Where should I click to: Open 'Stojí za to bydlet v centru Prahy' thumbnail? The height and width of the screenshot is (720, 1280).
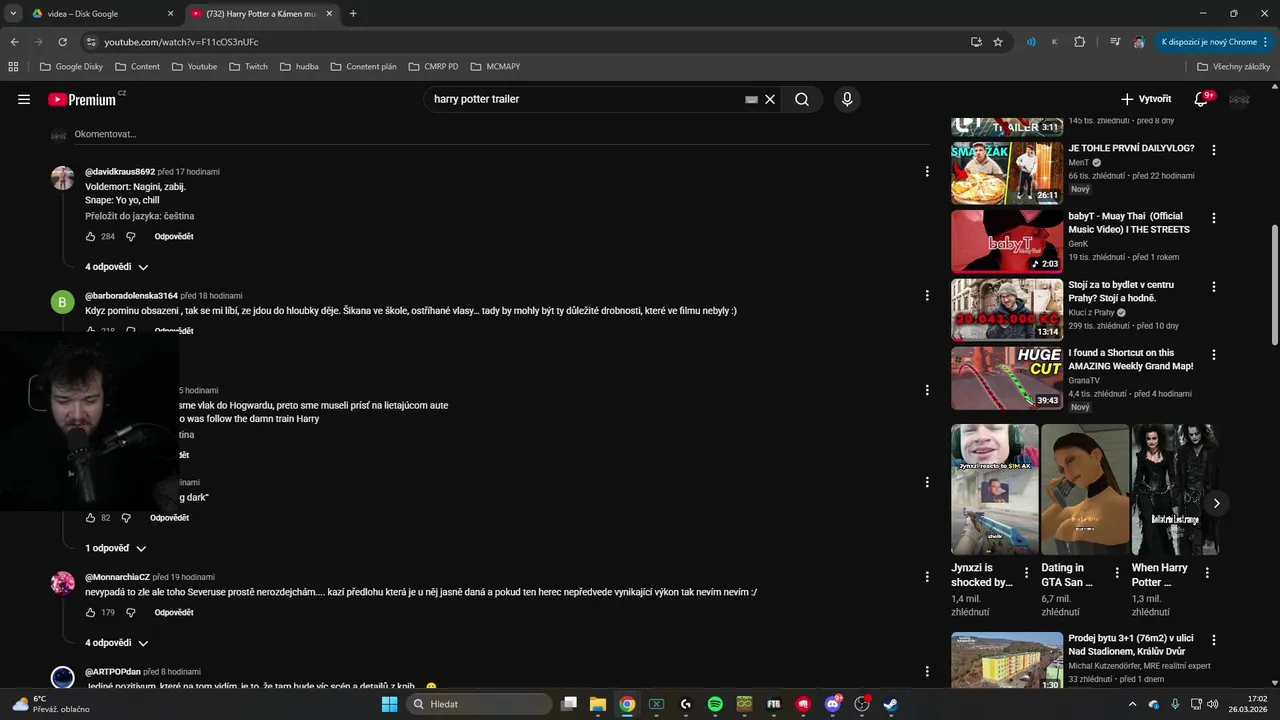pos(1007,310)
